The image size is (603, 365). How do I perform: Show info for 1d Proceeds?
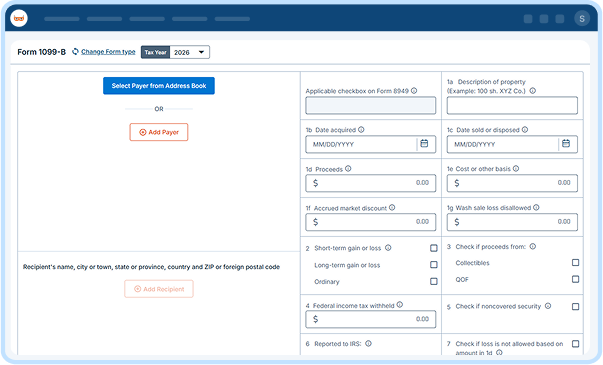(348, 168)
